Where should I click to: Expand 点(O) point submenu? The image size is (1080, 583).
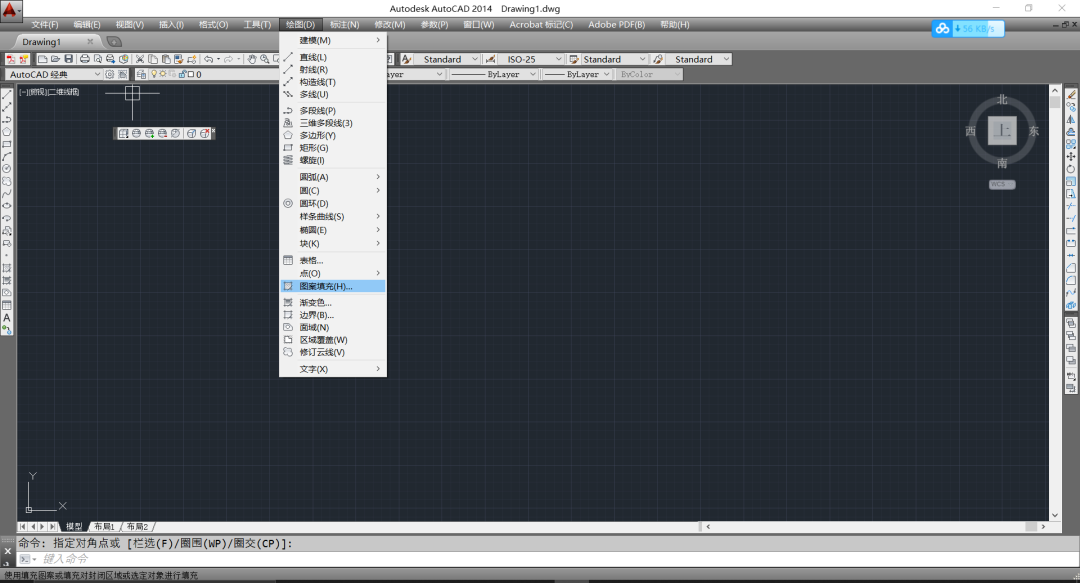click(333, 274)
